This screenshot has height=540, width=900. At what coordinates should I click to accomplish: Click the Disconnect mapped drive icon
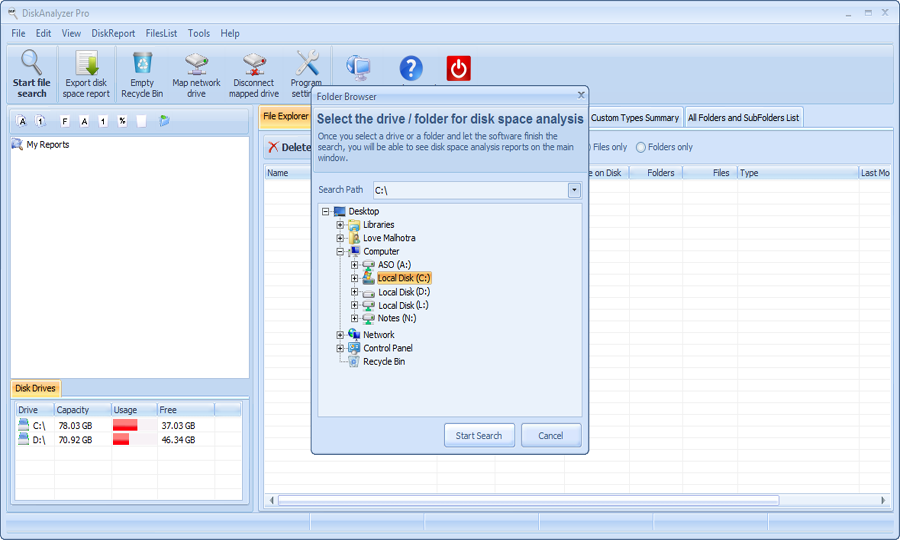254,64
